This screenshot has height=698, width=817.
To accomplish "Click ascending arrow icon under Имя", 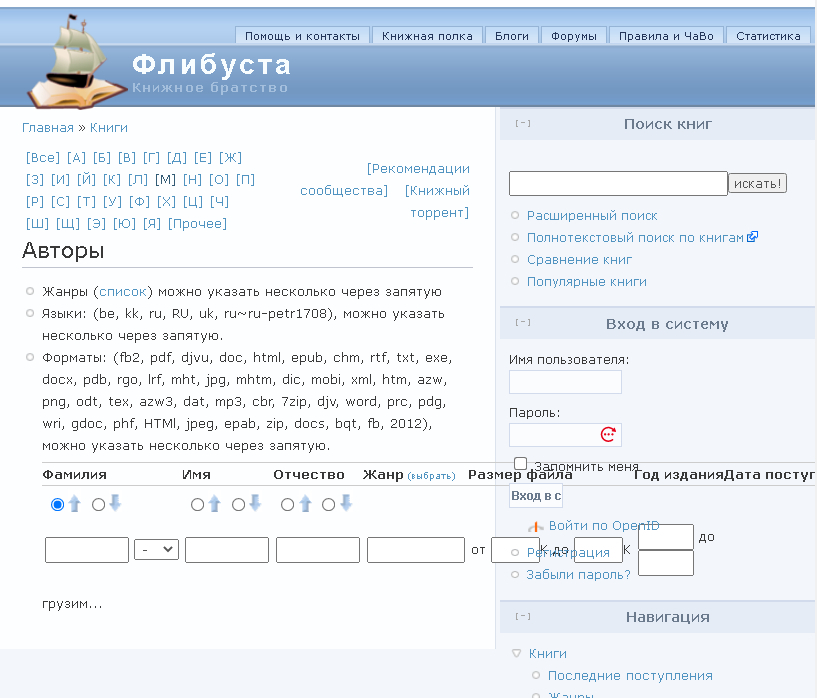I will click(x=215, y=504).
